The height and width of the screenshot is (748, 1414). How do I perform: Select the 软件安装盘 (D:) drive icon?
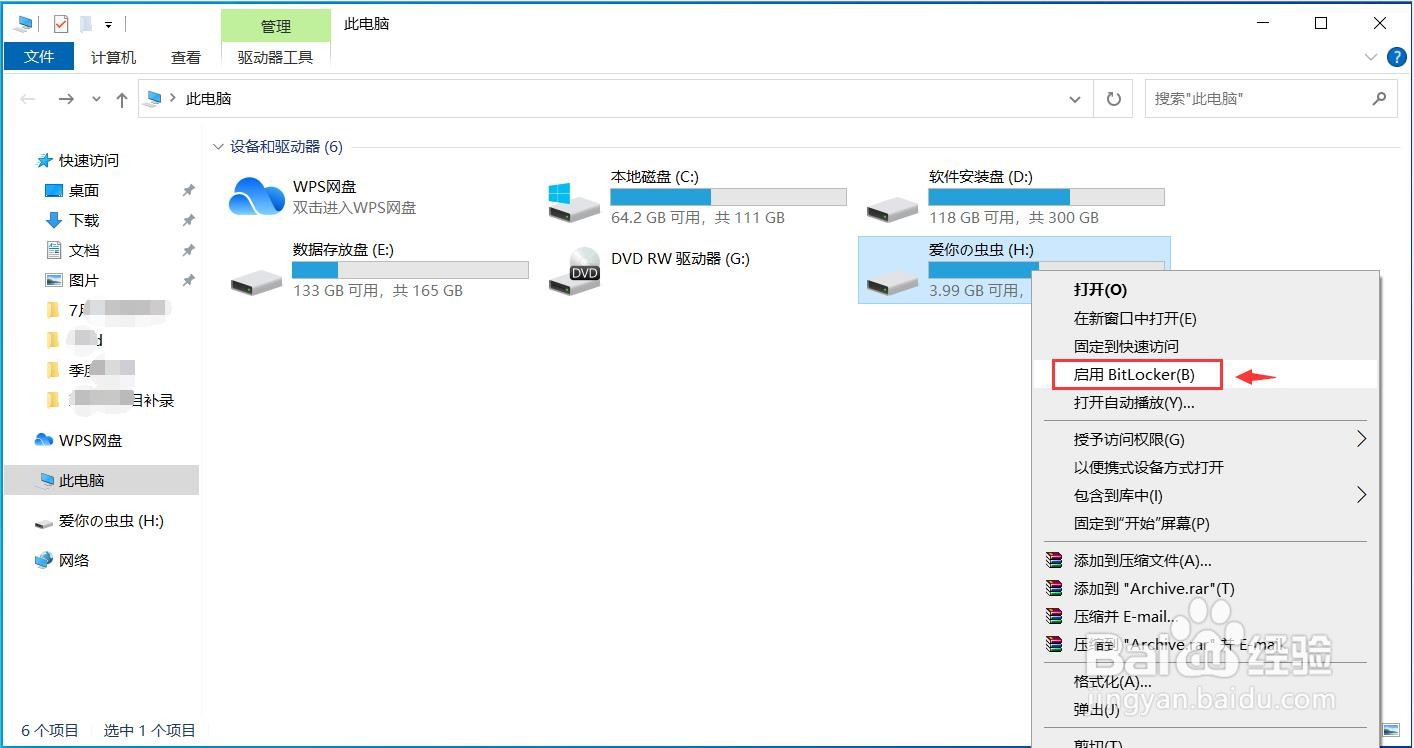point(892,208)
